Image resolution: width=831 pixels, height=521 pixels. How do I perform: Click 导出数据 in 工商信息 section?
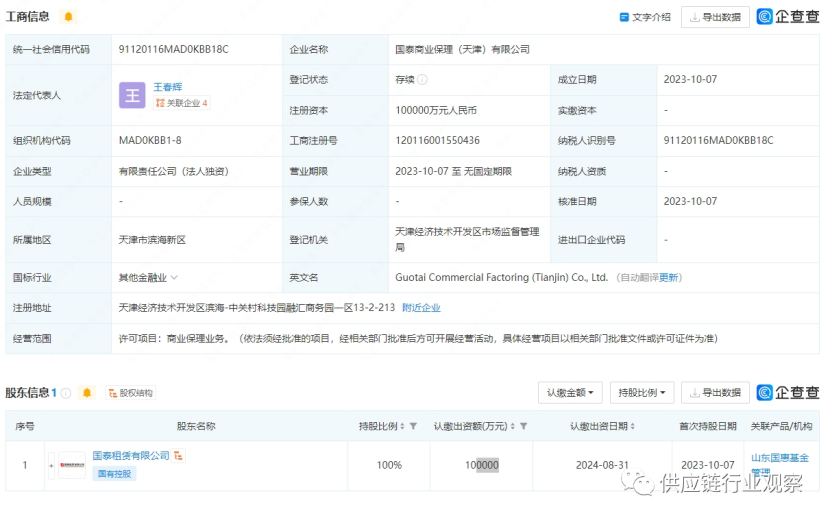tap(715, 17)
